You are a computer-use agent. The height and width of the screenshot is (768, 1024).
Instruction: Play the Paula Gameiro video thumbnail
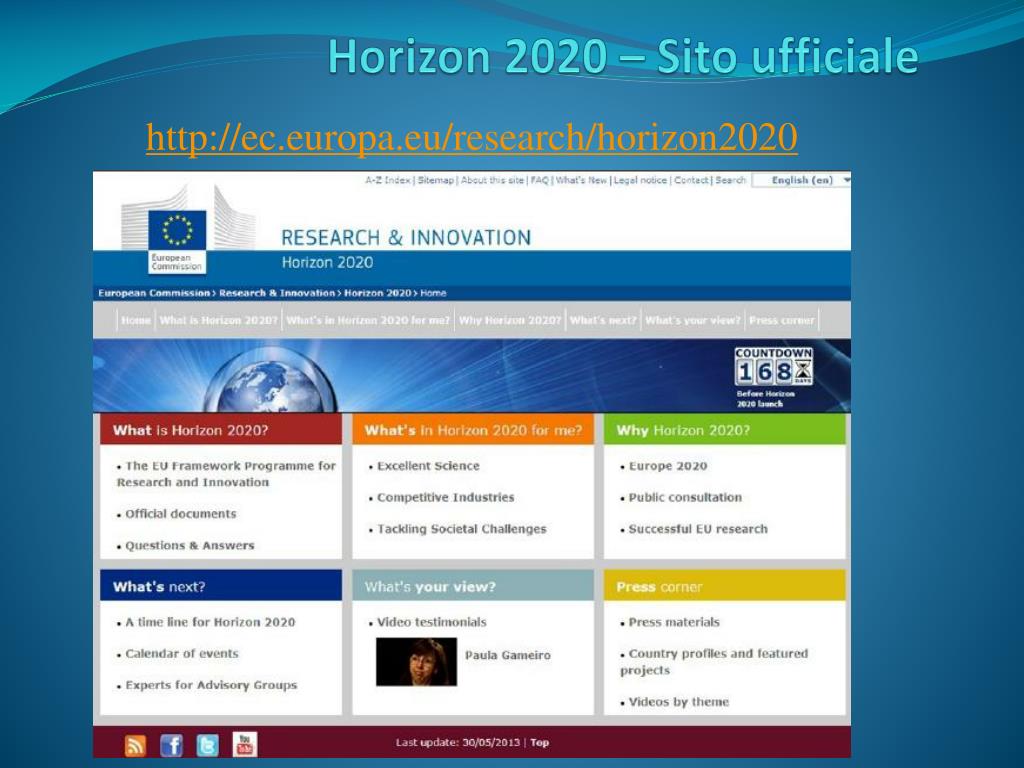pyautogui.click(x=416, y=662)
